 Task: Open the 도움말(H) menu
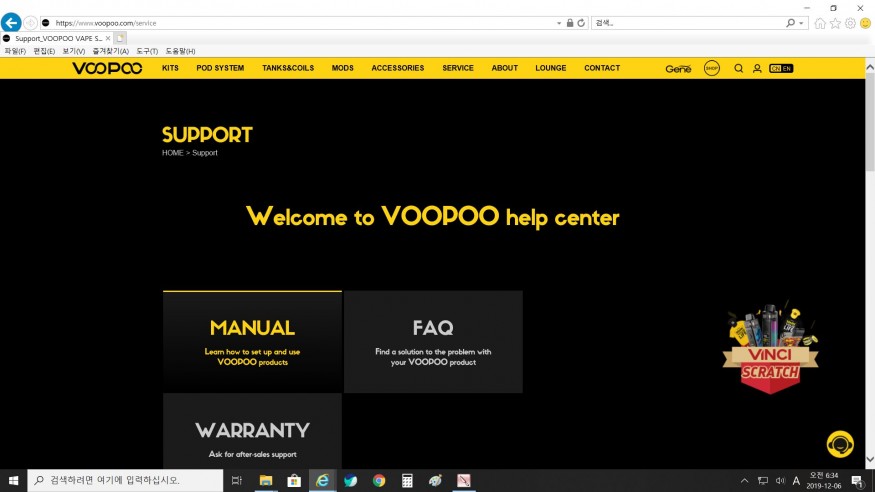coord(180,51)
